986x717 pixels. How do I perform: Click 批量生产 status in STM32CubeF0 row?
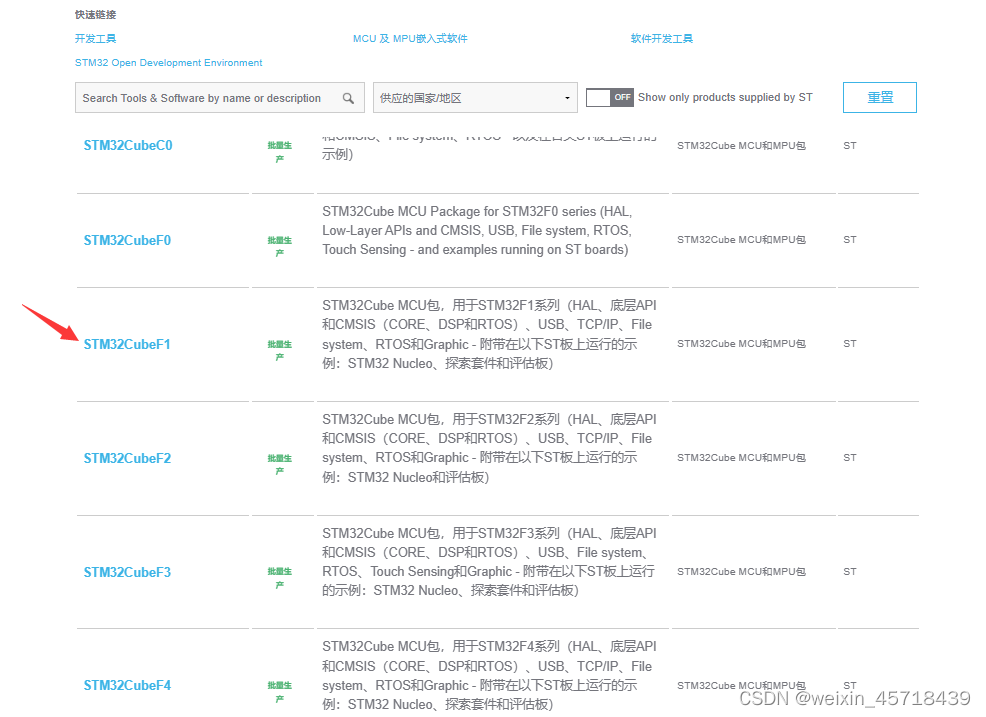[x=280, y=246]
